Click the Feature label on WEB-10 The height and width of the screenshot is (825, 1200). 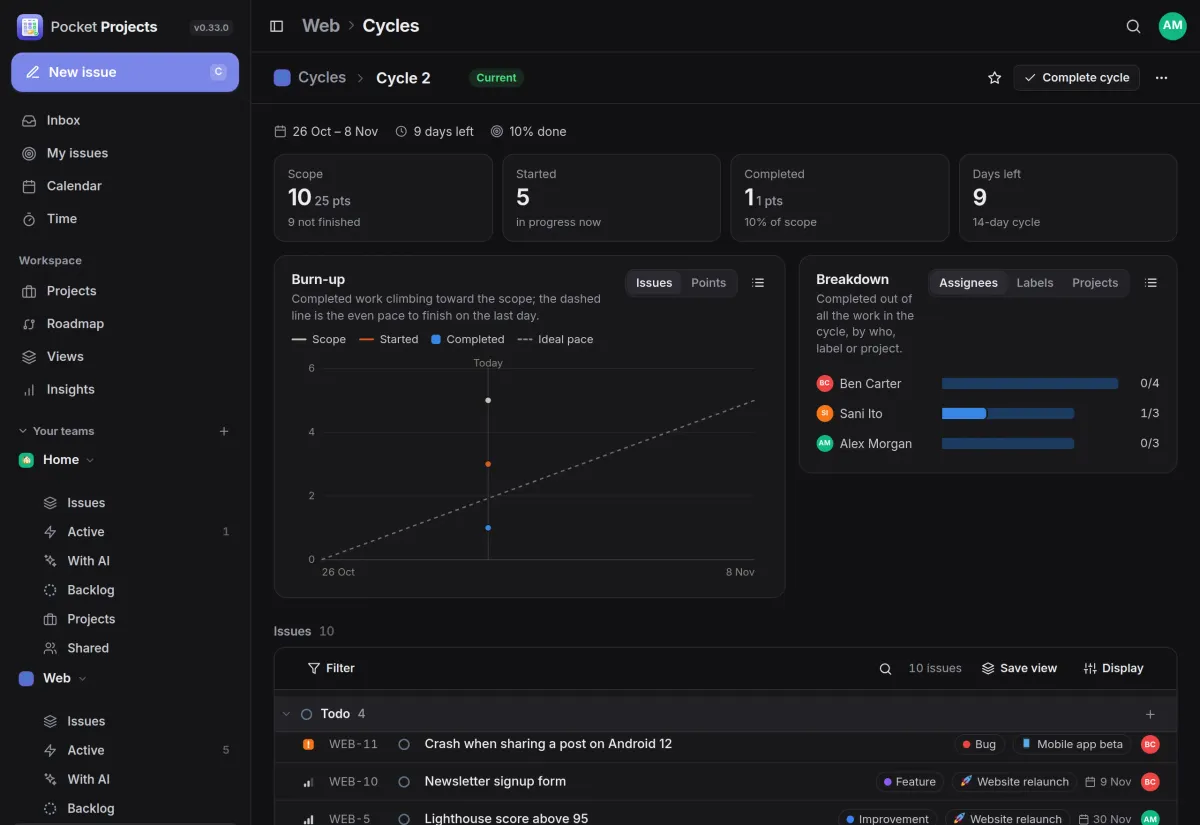909,782
